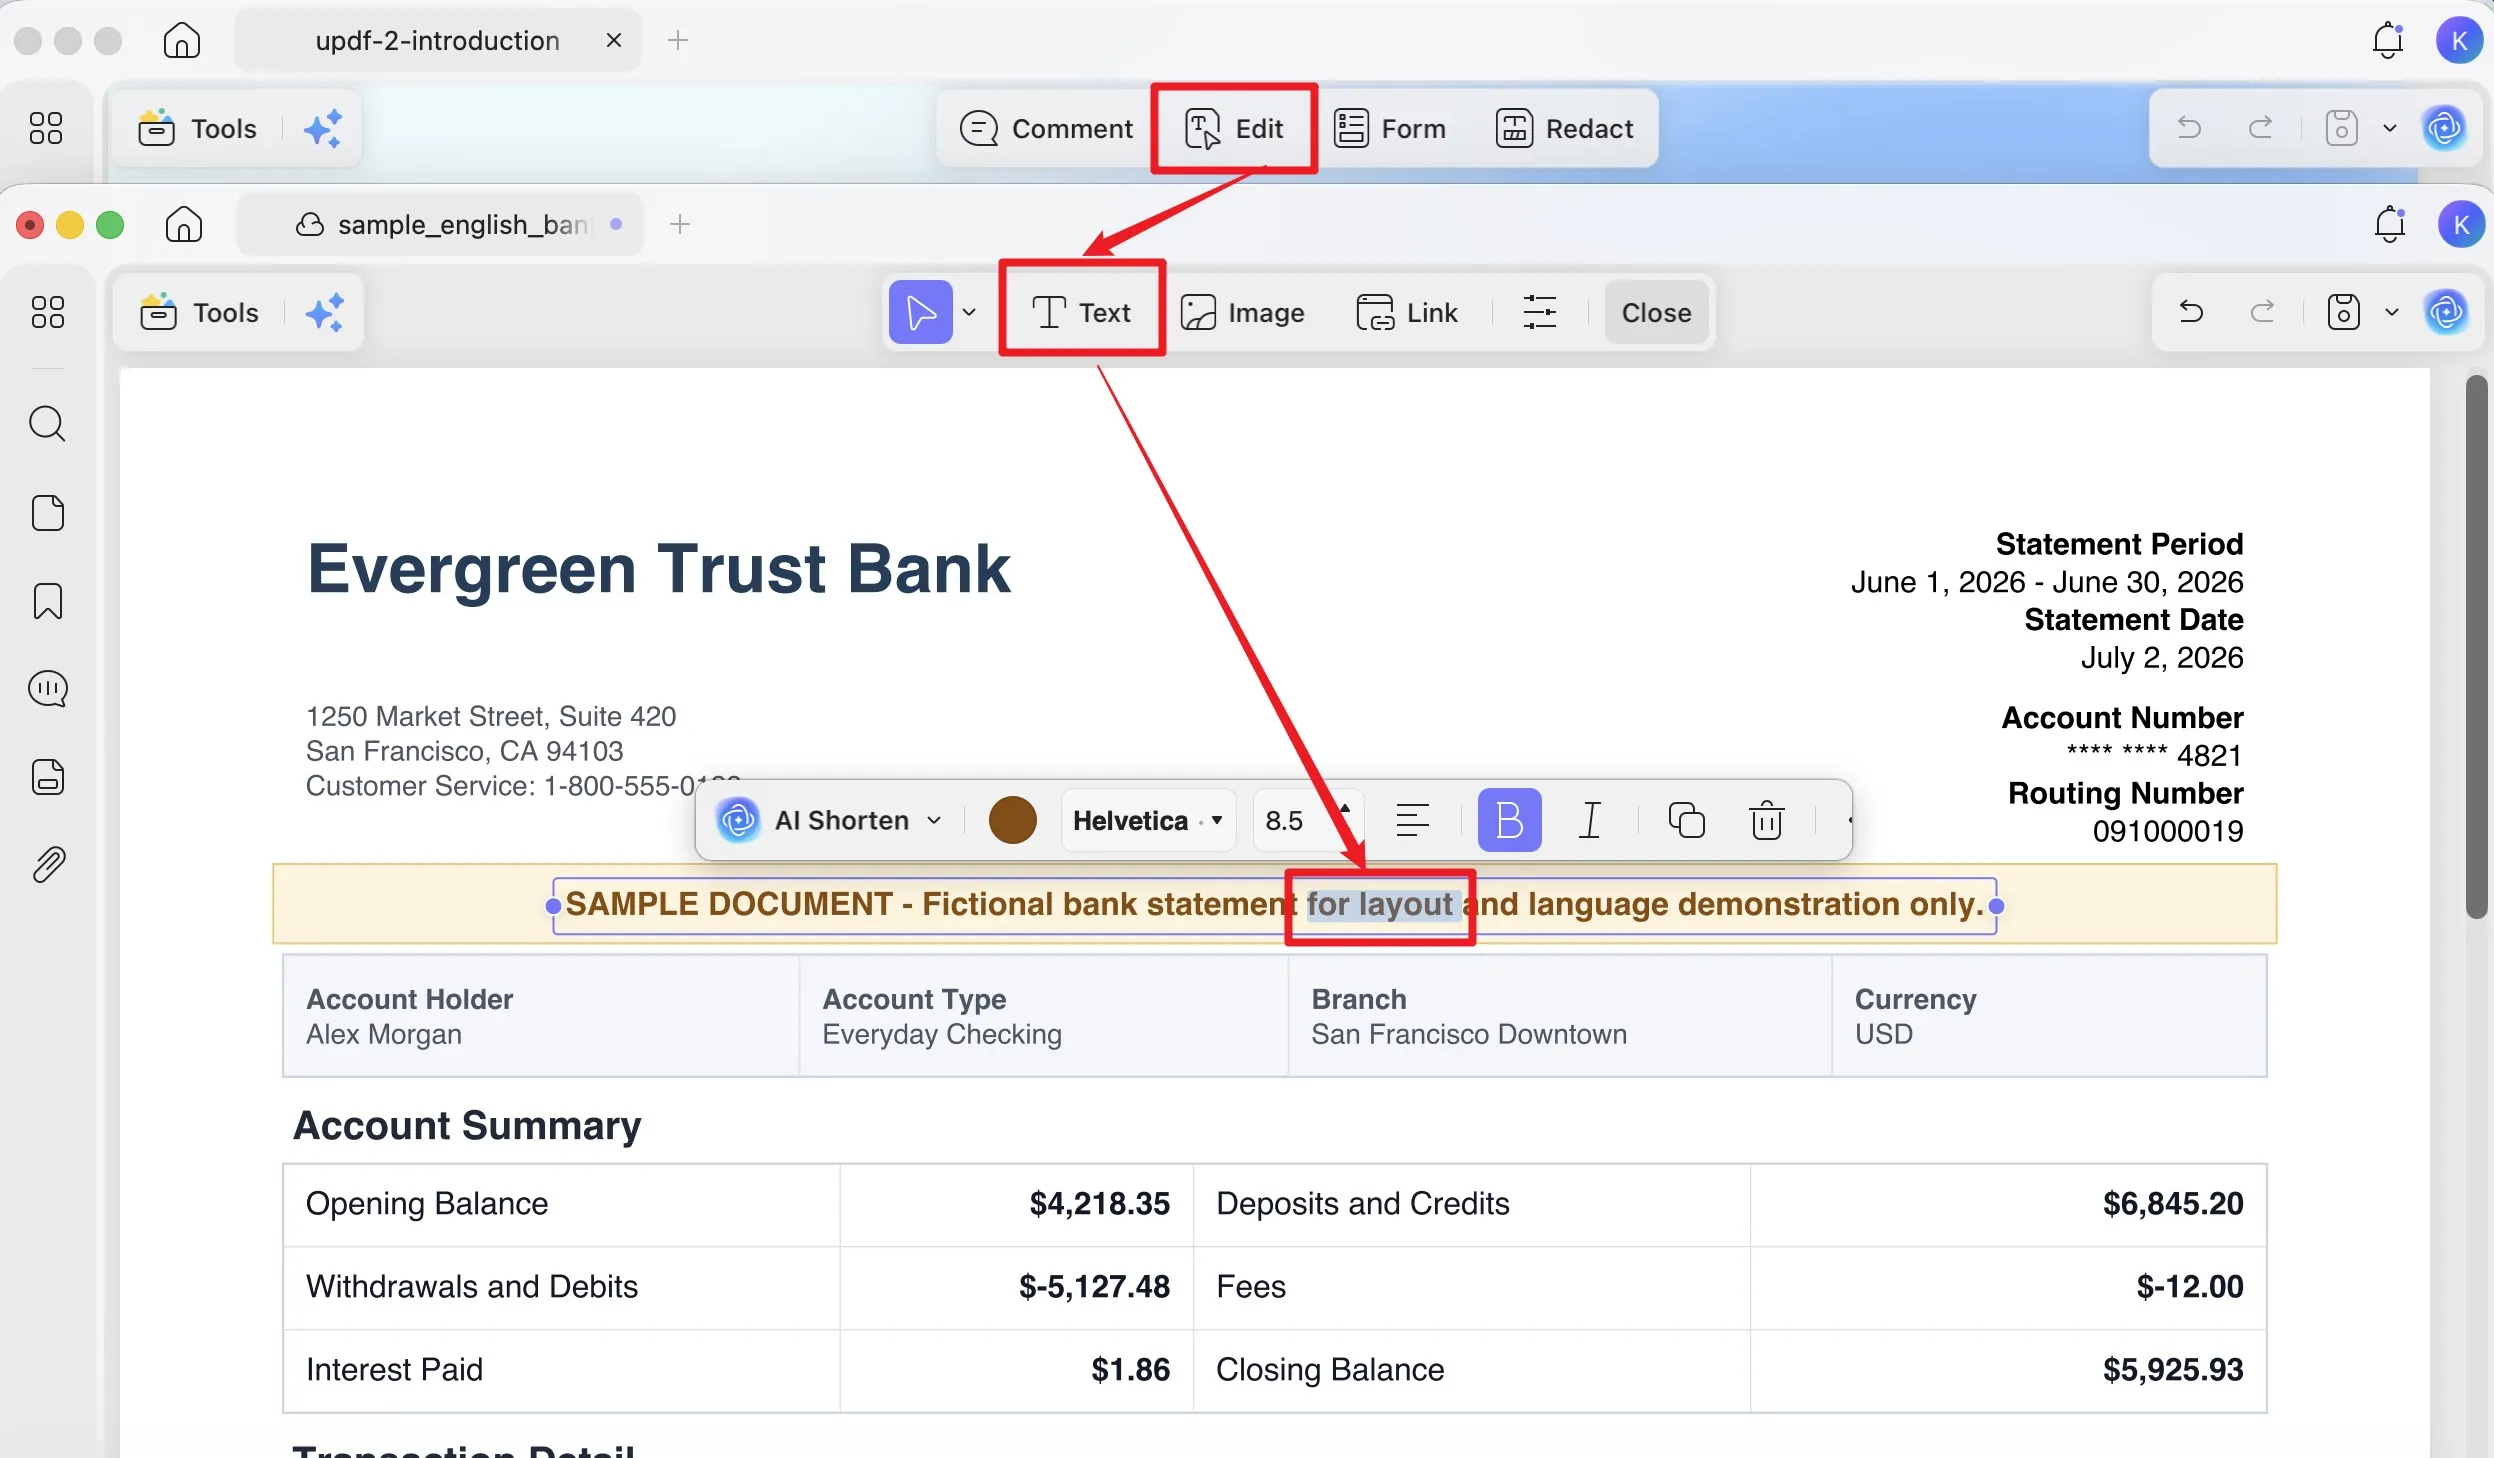Click the Close edit mode button
The height and width of the screenshot is (1458, 2494).
click(1656, 312)
